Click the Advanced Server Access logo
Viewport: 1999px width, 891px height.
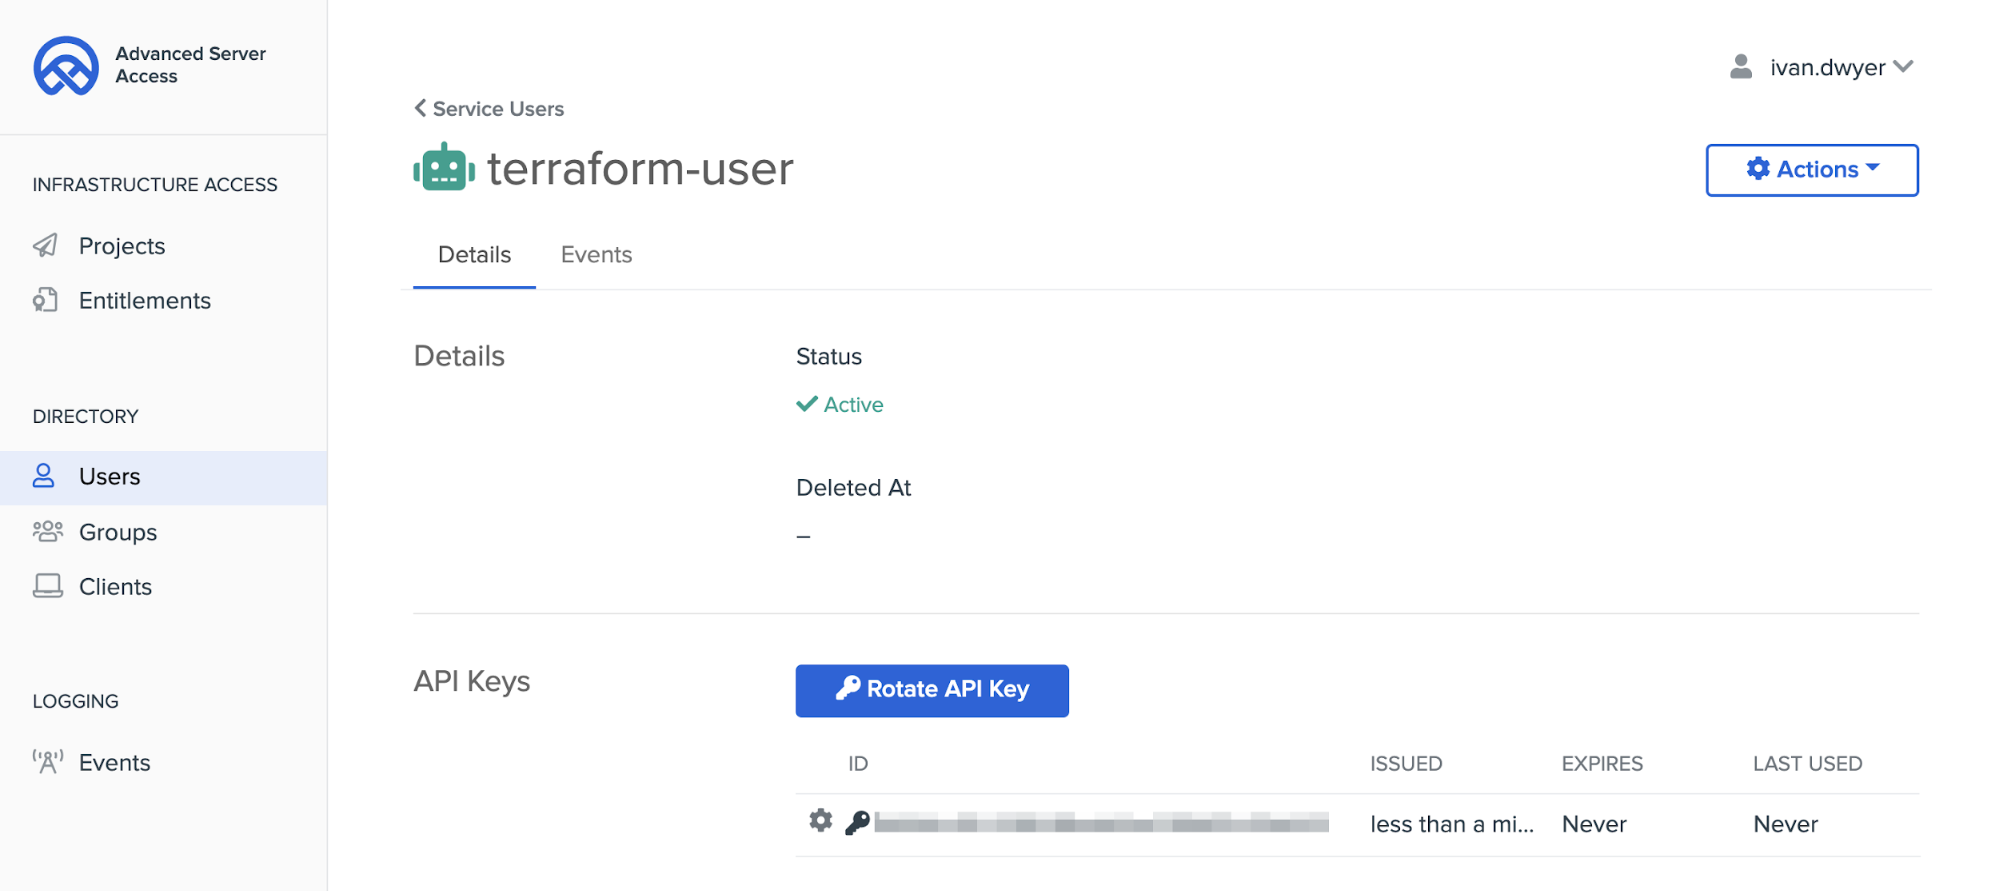(x=66, y=66)
